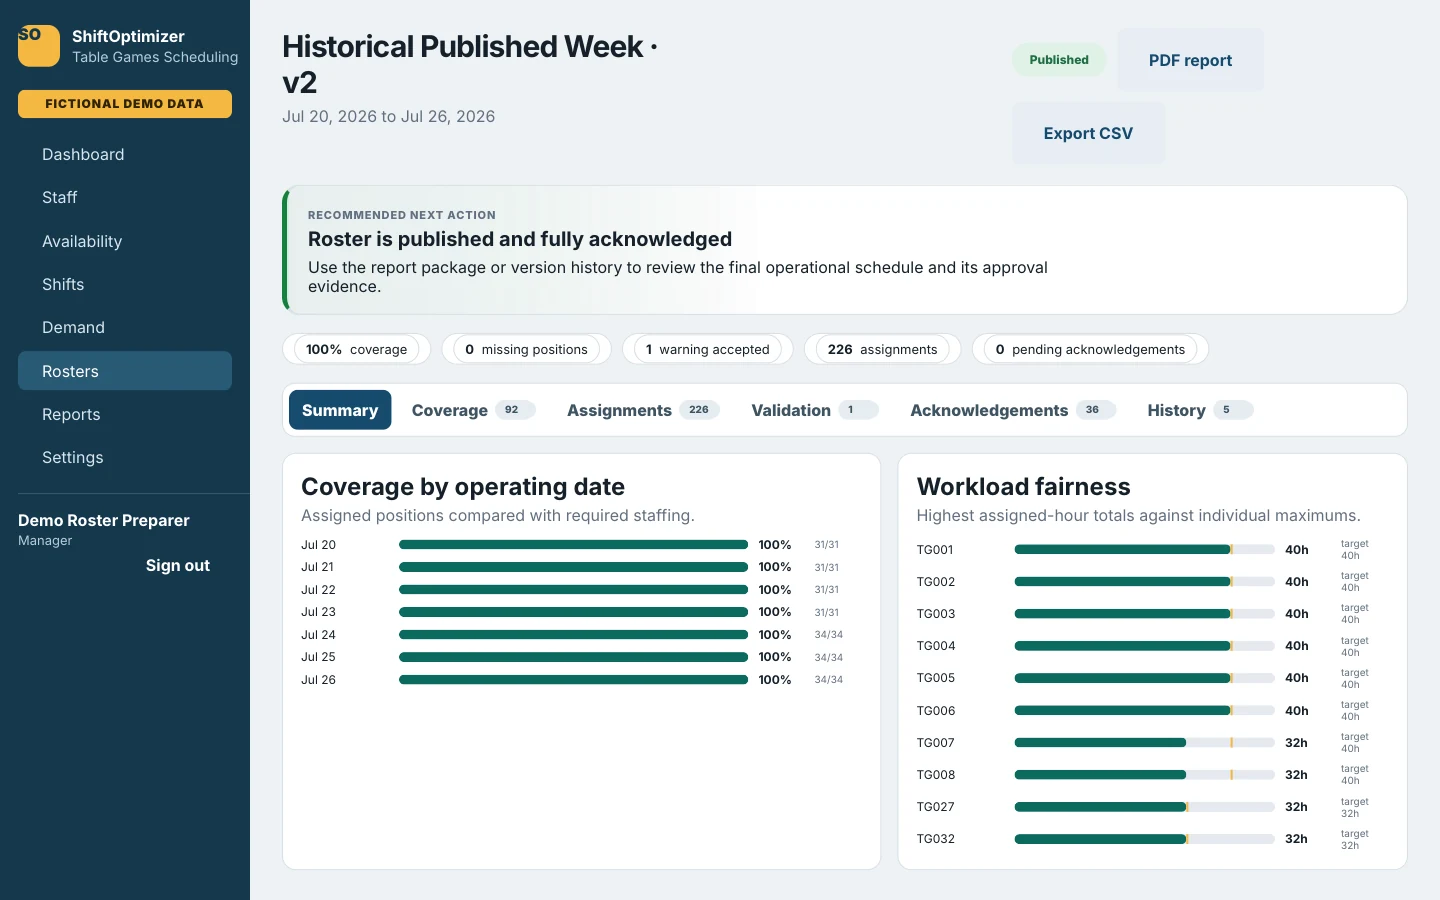Image resolution: width=1440 pixels, height=900 pixels.
Task: Select the Jul 22 date label
Action: [x=318, y=590]
